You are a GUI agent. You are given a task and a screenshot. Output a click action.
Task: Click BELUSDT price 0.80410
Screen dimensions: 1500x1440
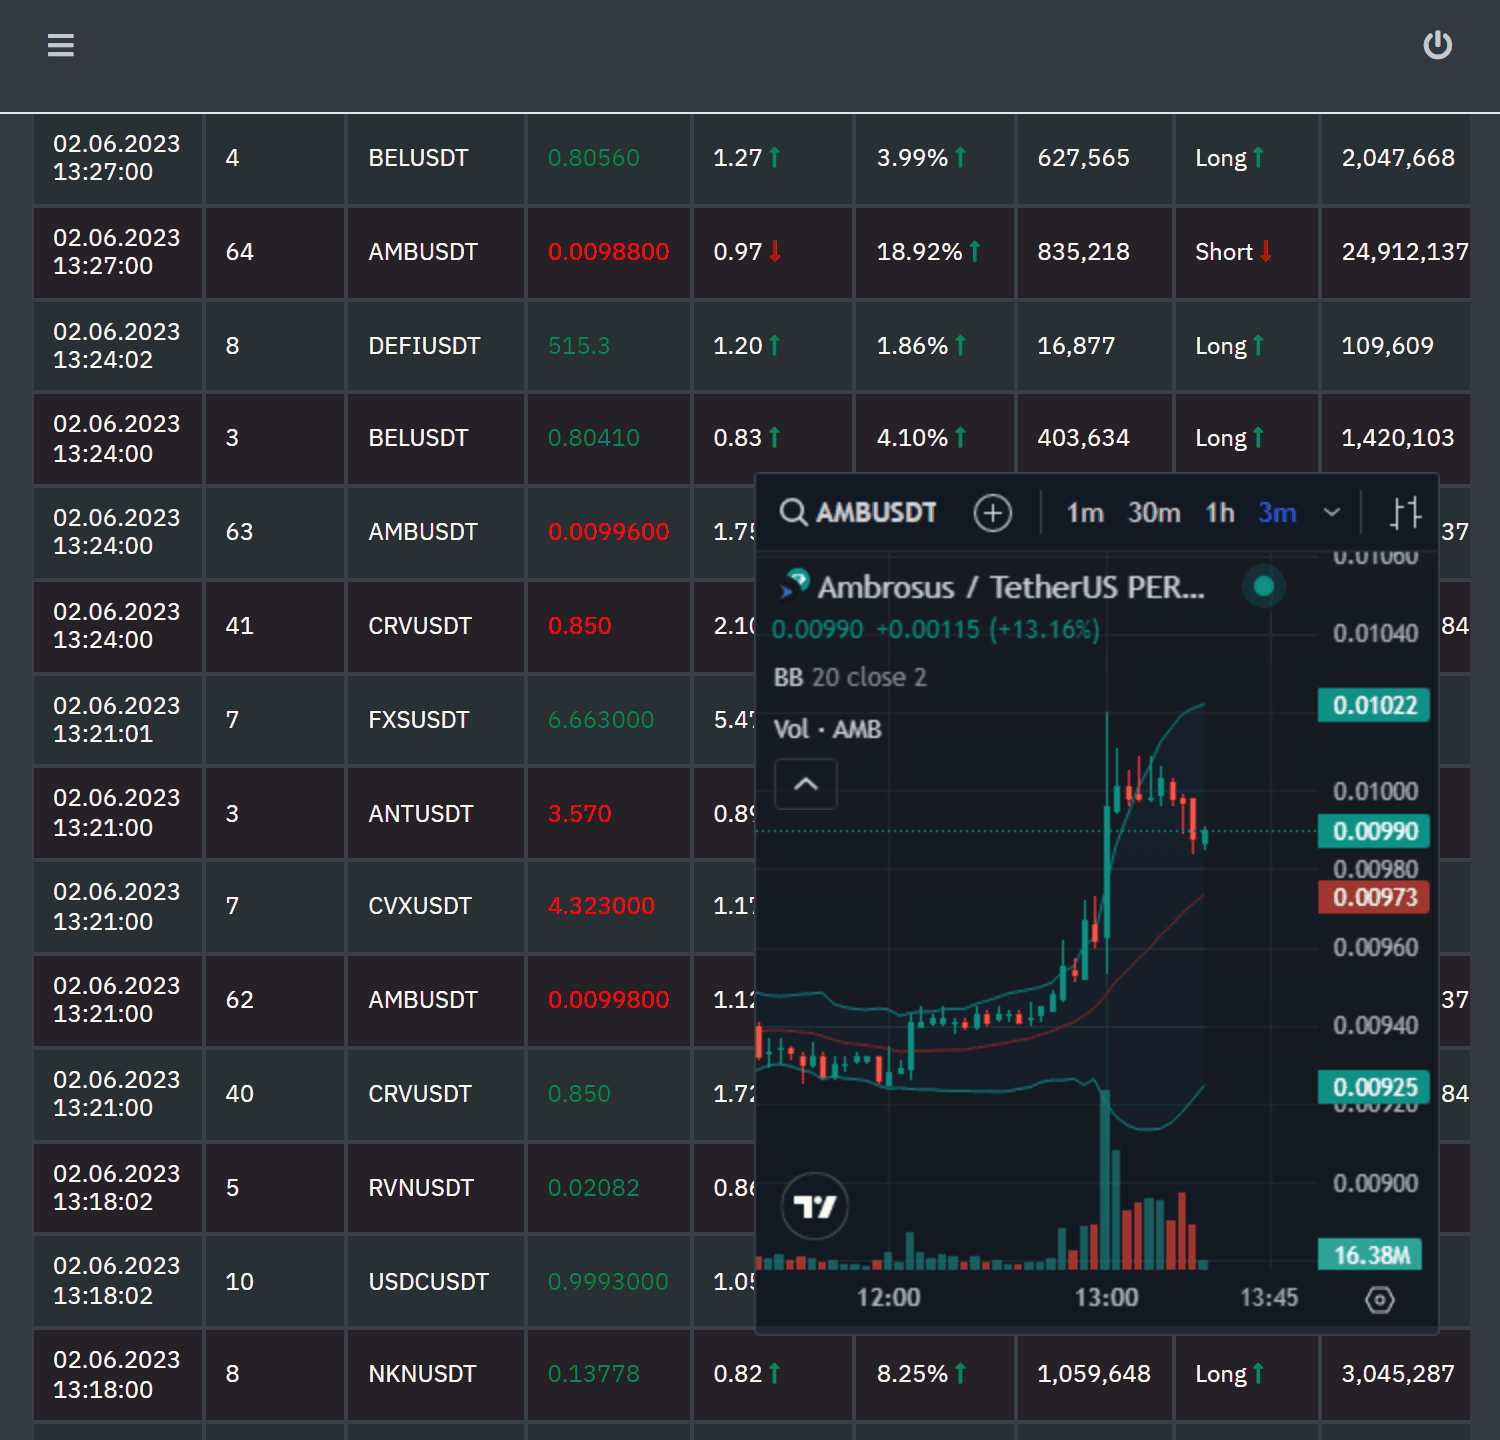point(593,438)
